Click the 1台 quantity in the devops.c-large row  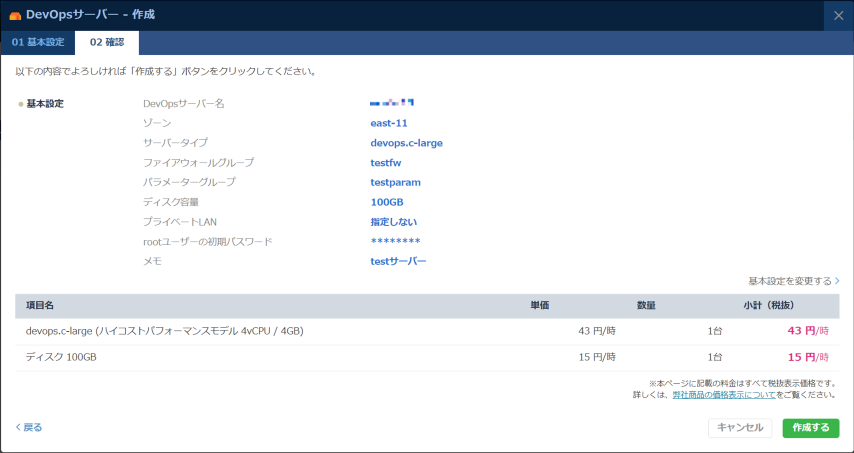[715, 330]
